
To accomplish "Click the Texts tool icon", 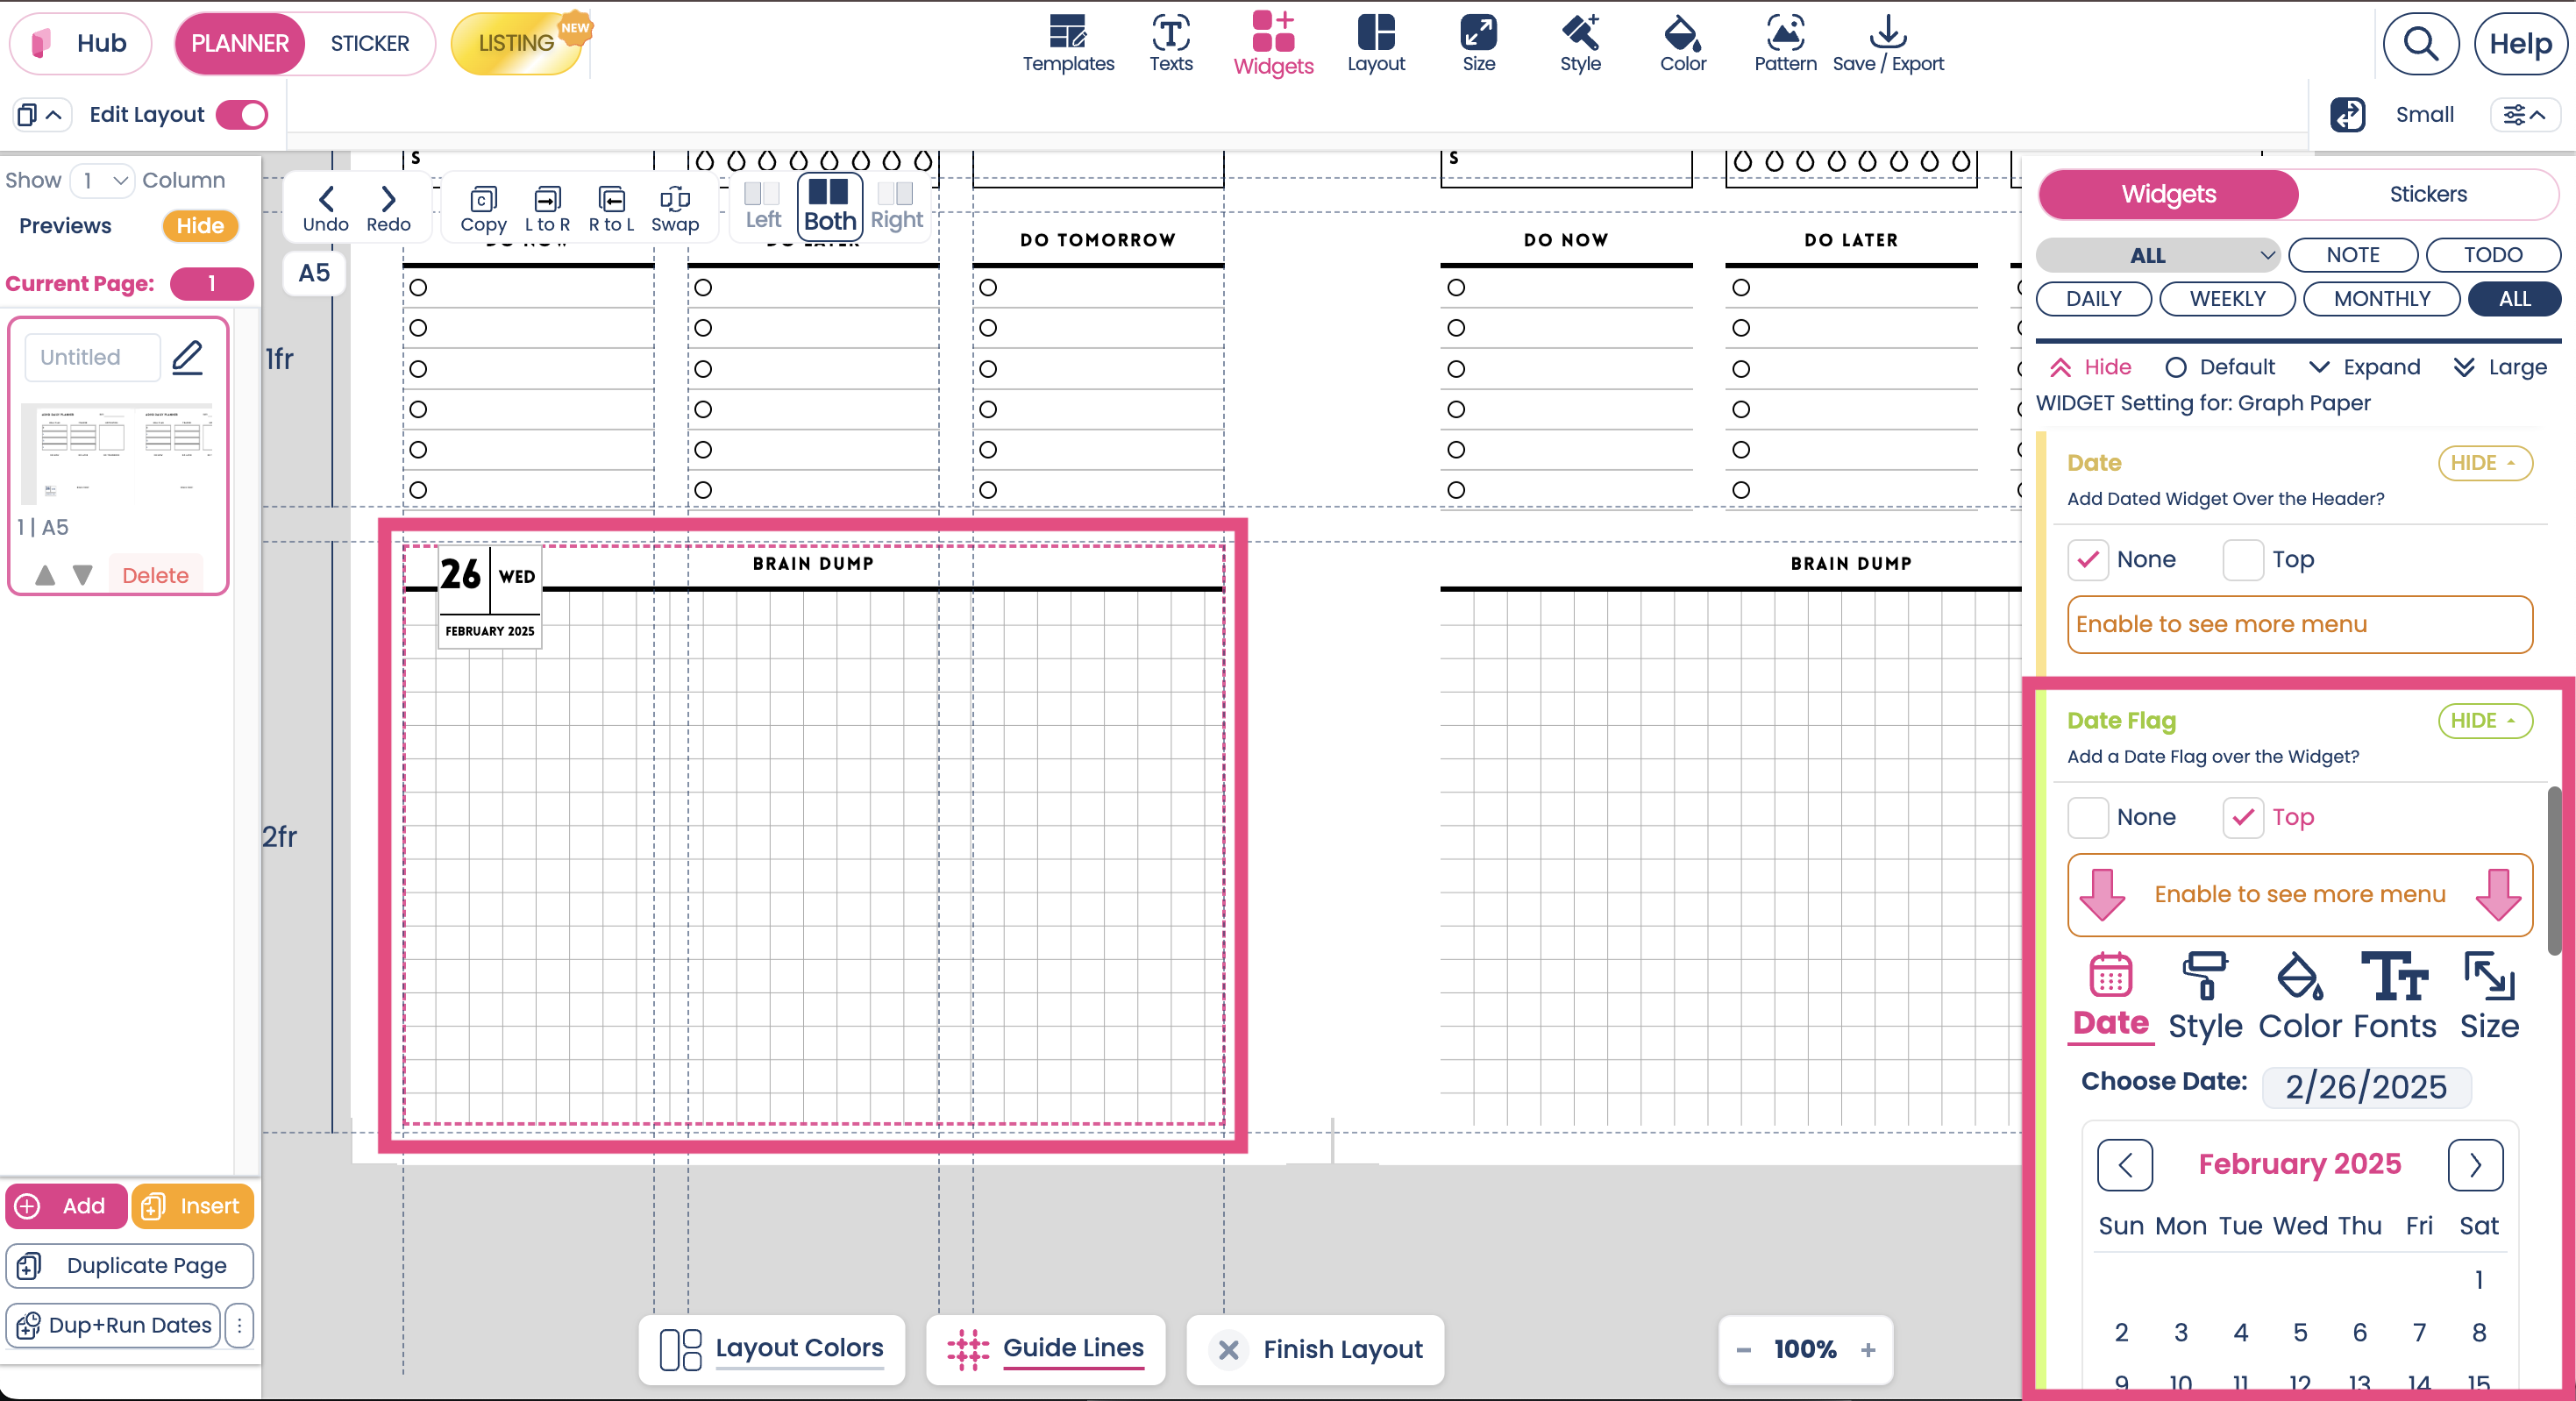I will point(1170,34).
